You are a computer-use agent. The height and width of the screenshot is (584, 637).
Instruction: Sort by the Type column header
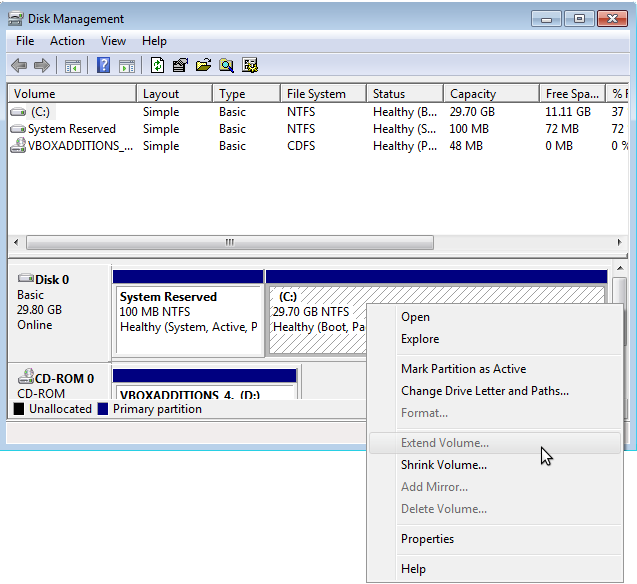pos(246,94)
